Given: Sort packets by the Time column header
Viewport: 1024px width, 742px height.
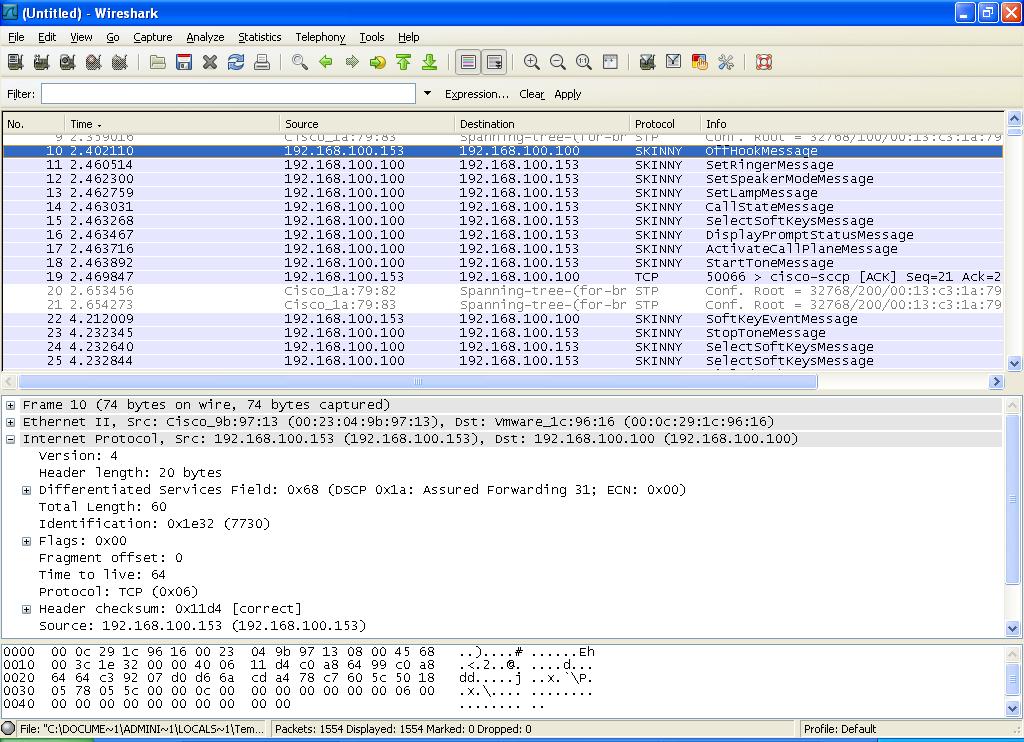Looking at the screenshot, I should (x=171, y=123).
